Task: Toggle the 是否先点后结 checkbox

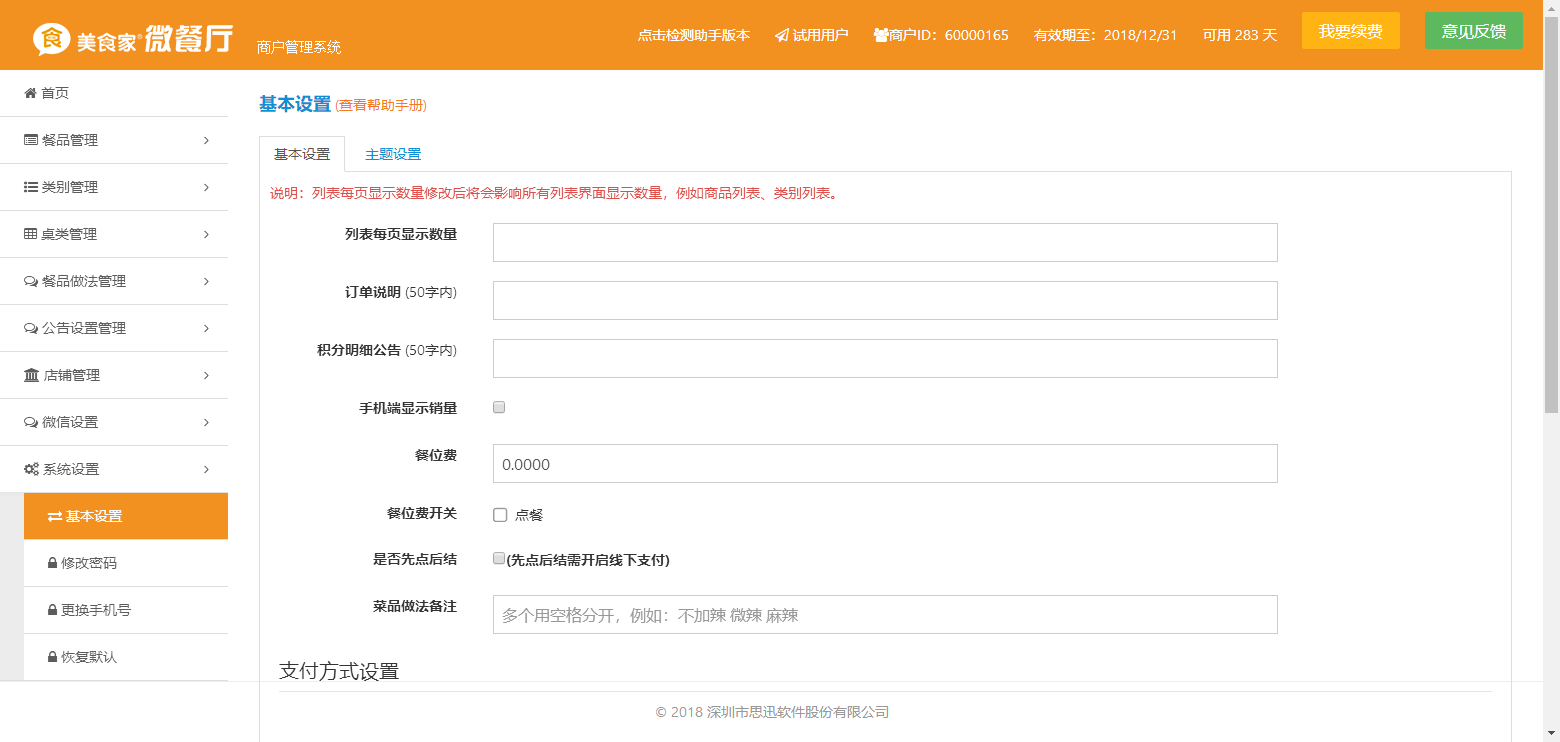Action: [x=499, y=559]
